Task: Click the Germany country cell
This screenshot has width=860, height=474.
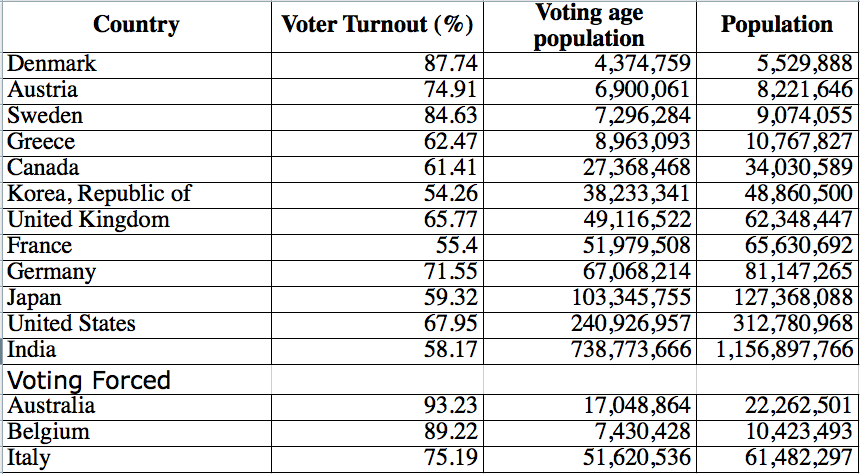Action: (52, 272)
